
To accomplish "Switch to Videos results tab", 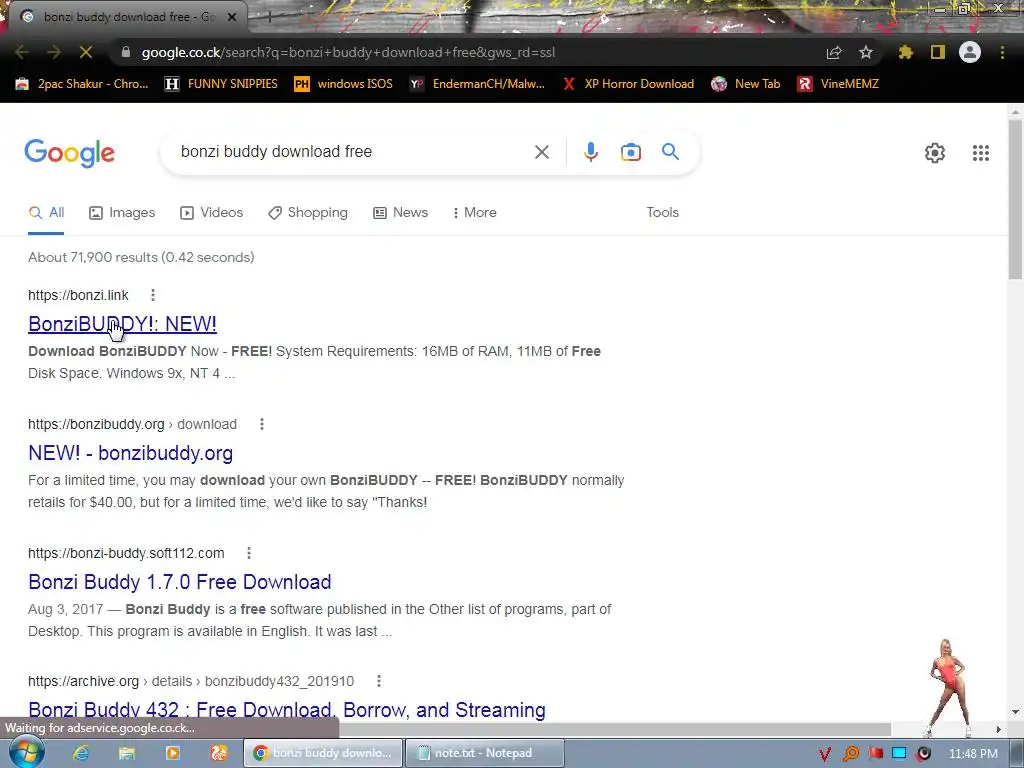I will [x=212, y=212].
